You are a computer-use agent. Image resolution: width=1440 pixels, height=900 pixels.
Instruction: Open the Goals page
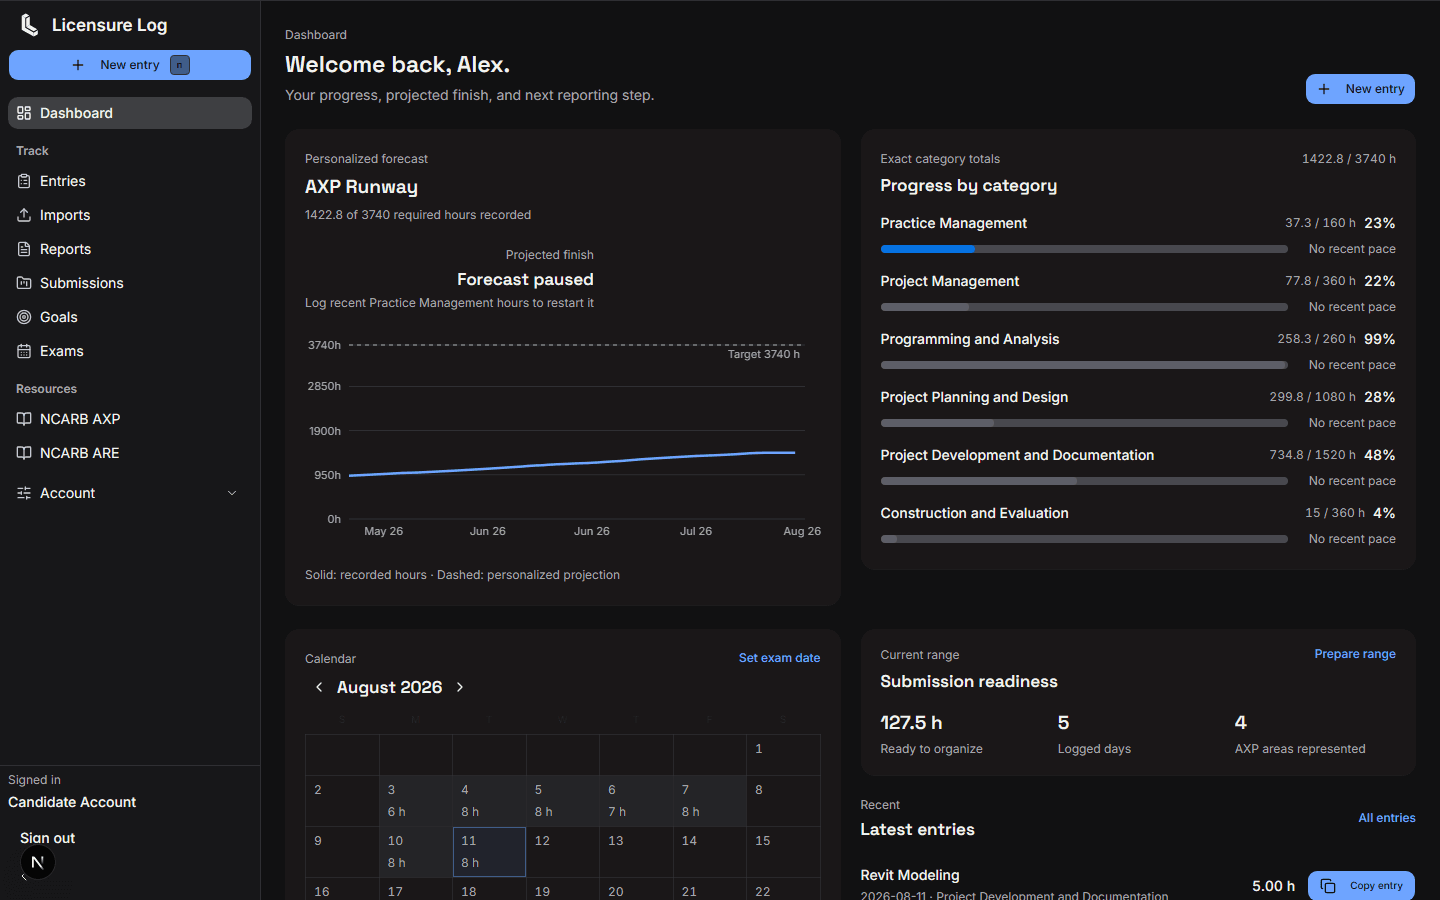pos(130,317)
